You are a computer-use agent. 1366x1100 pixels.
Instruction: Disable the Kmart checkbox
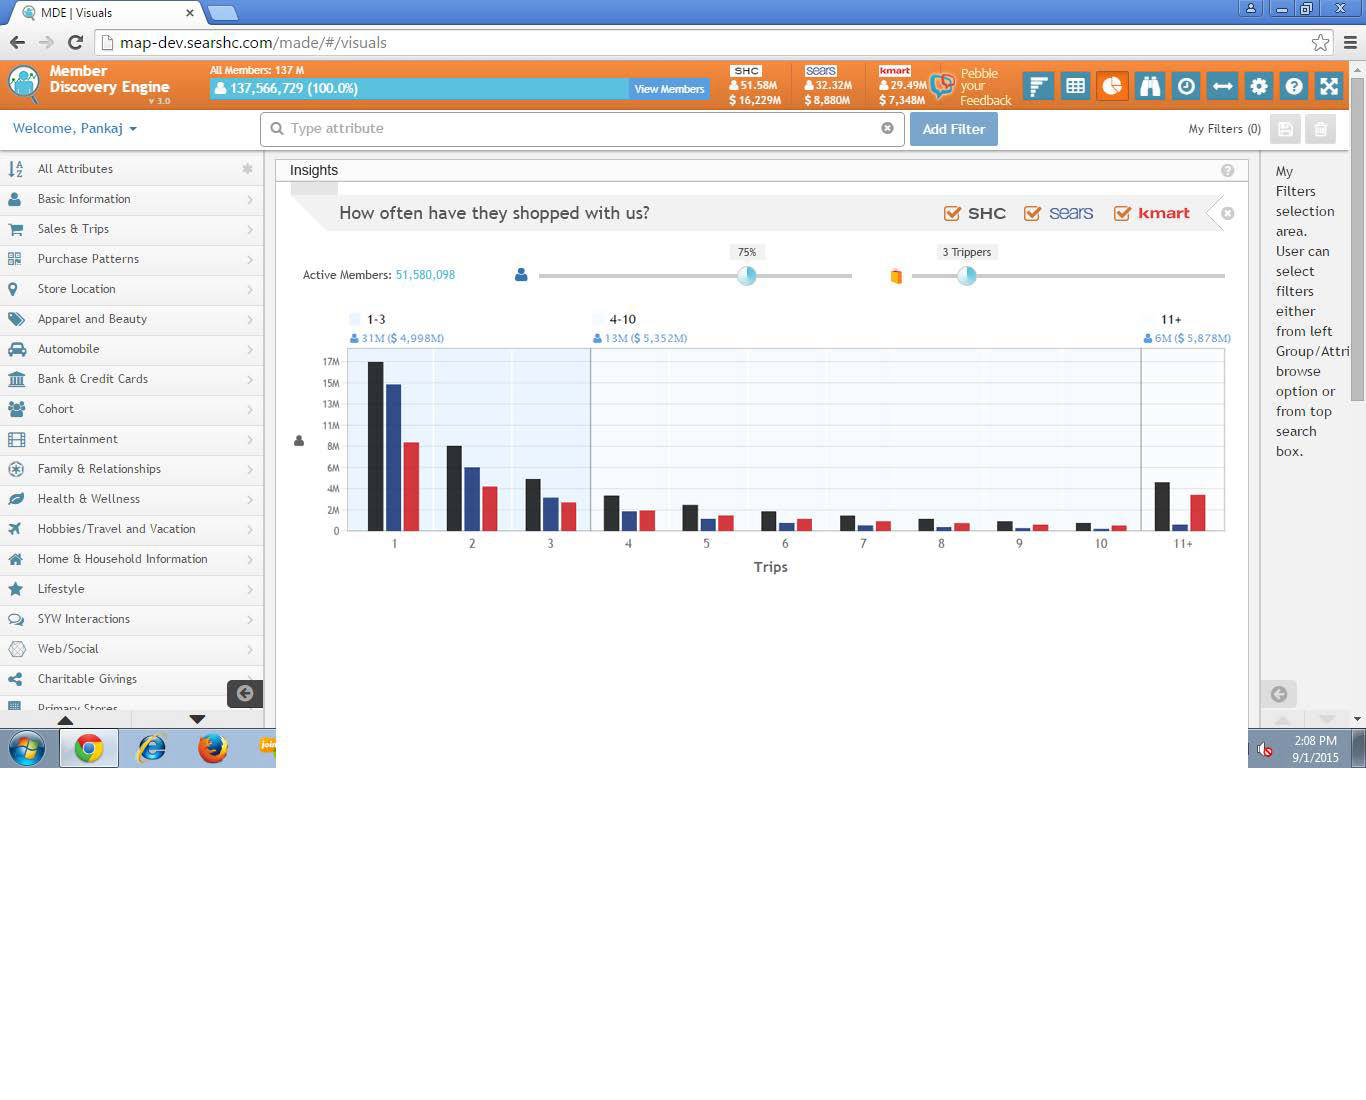click(x=1122, y=213)
